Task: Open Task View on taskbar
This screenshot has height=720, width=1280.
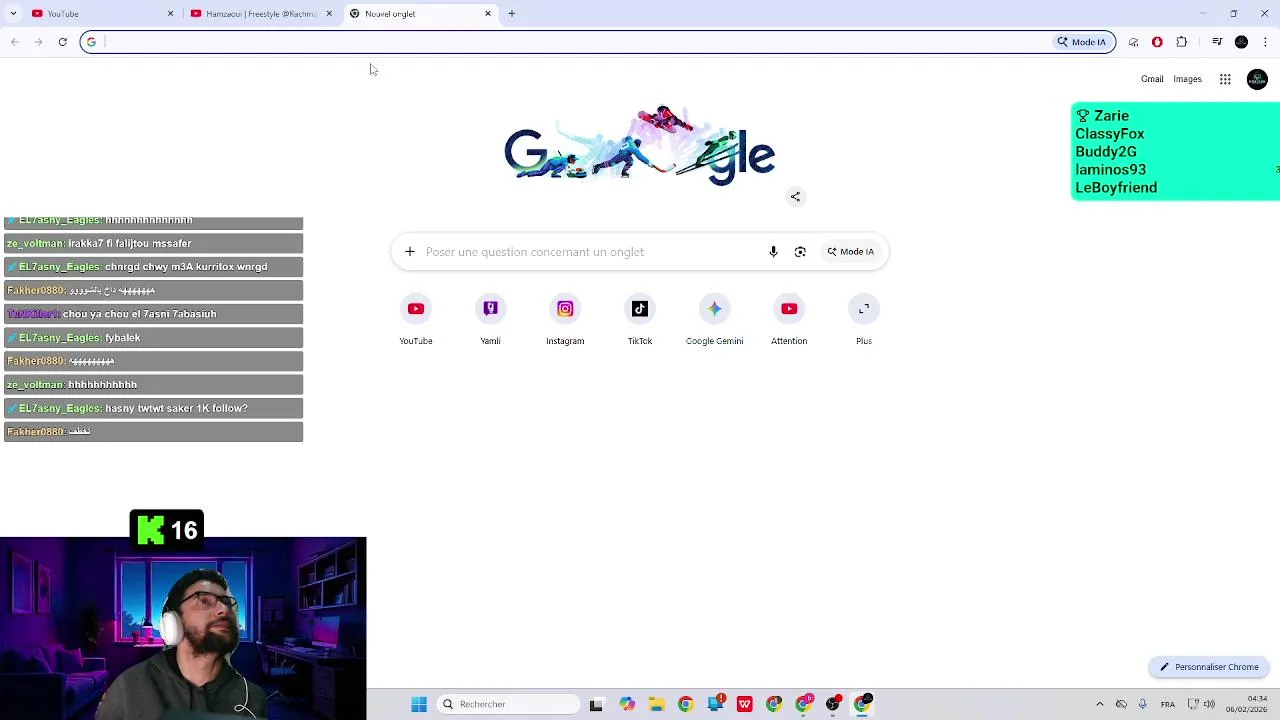Action: (596, 704)
